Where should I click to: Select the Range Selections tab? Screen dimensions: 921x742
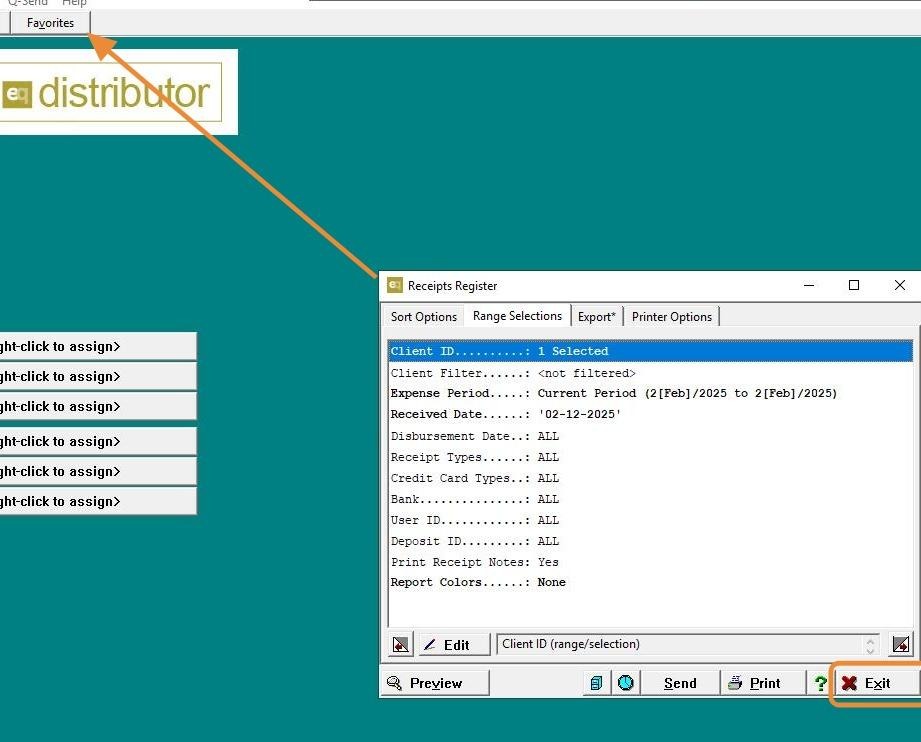(517, 316)
